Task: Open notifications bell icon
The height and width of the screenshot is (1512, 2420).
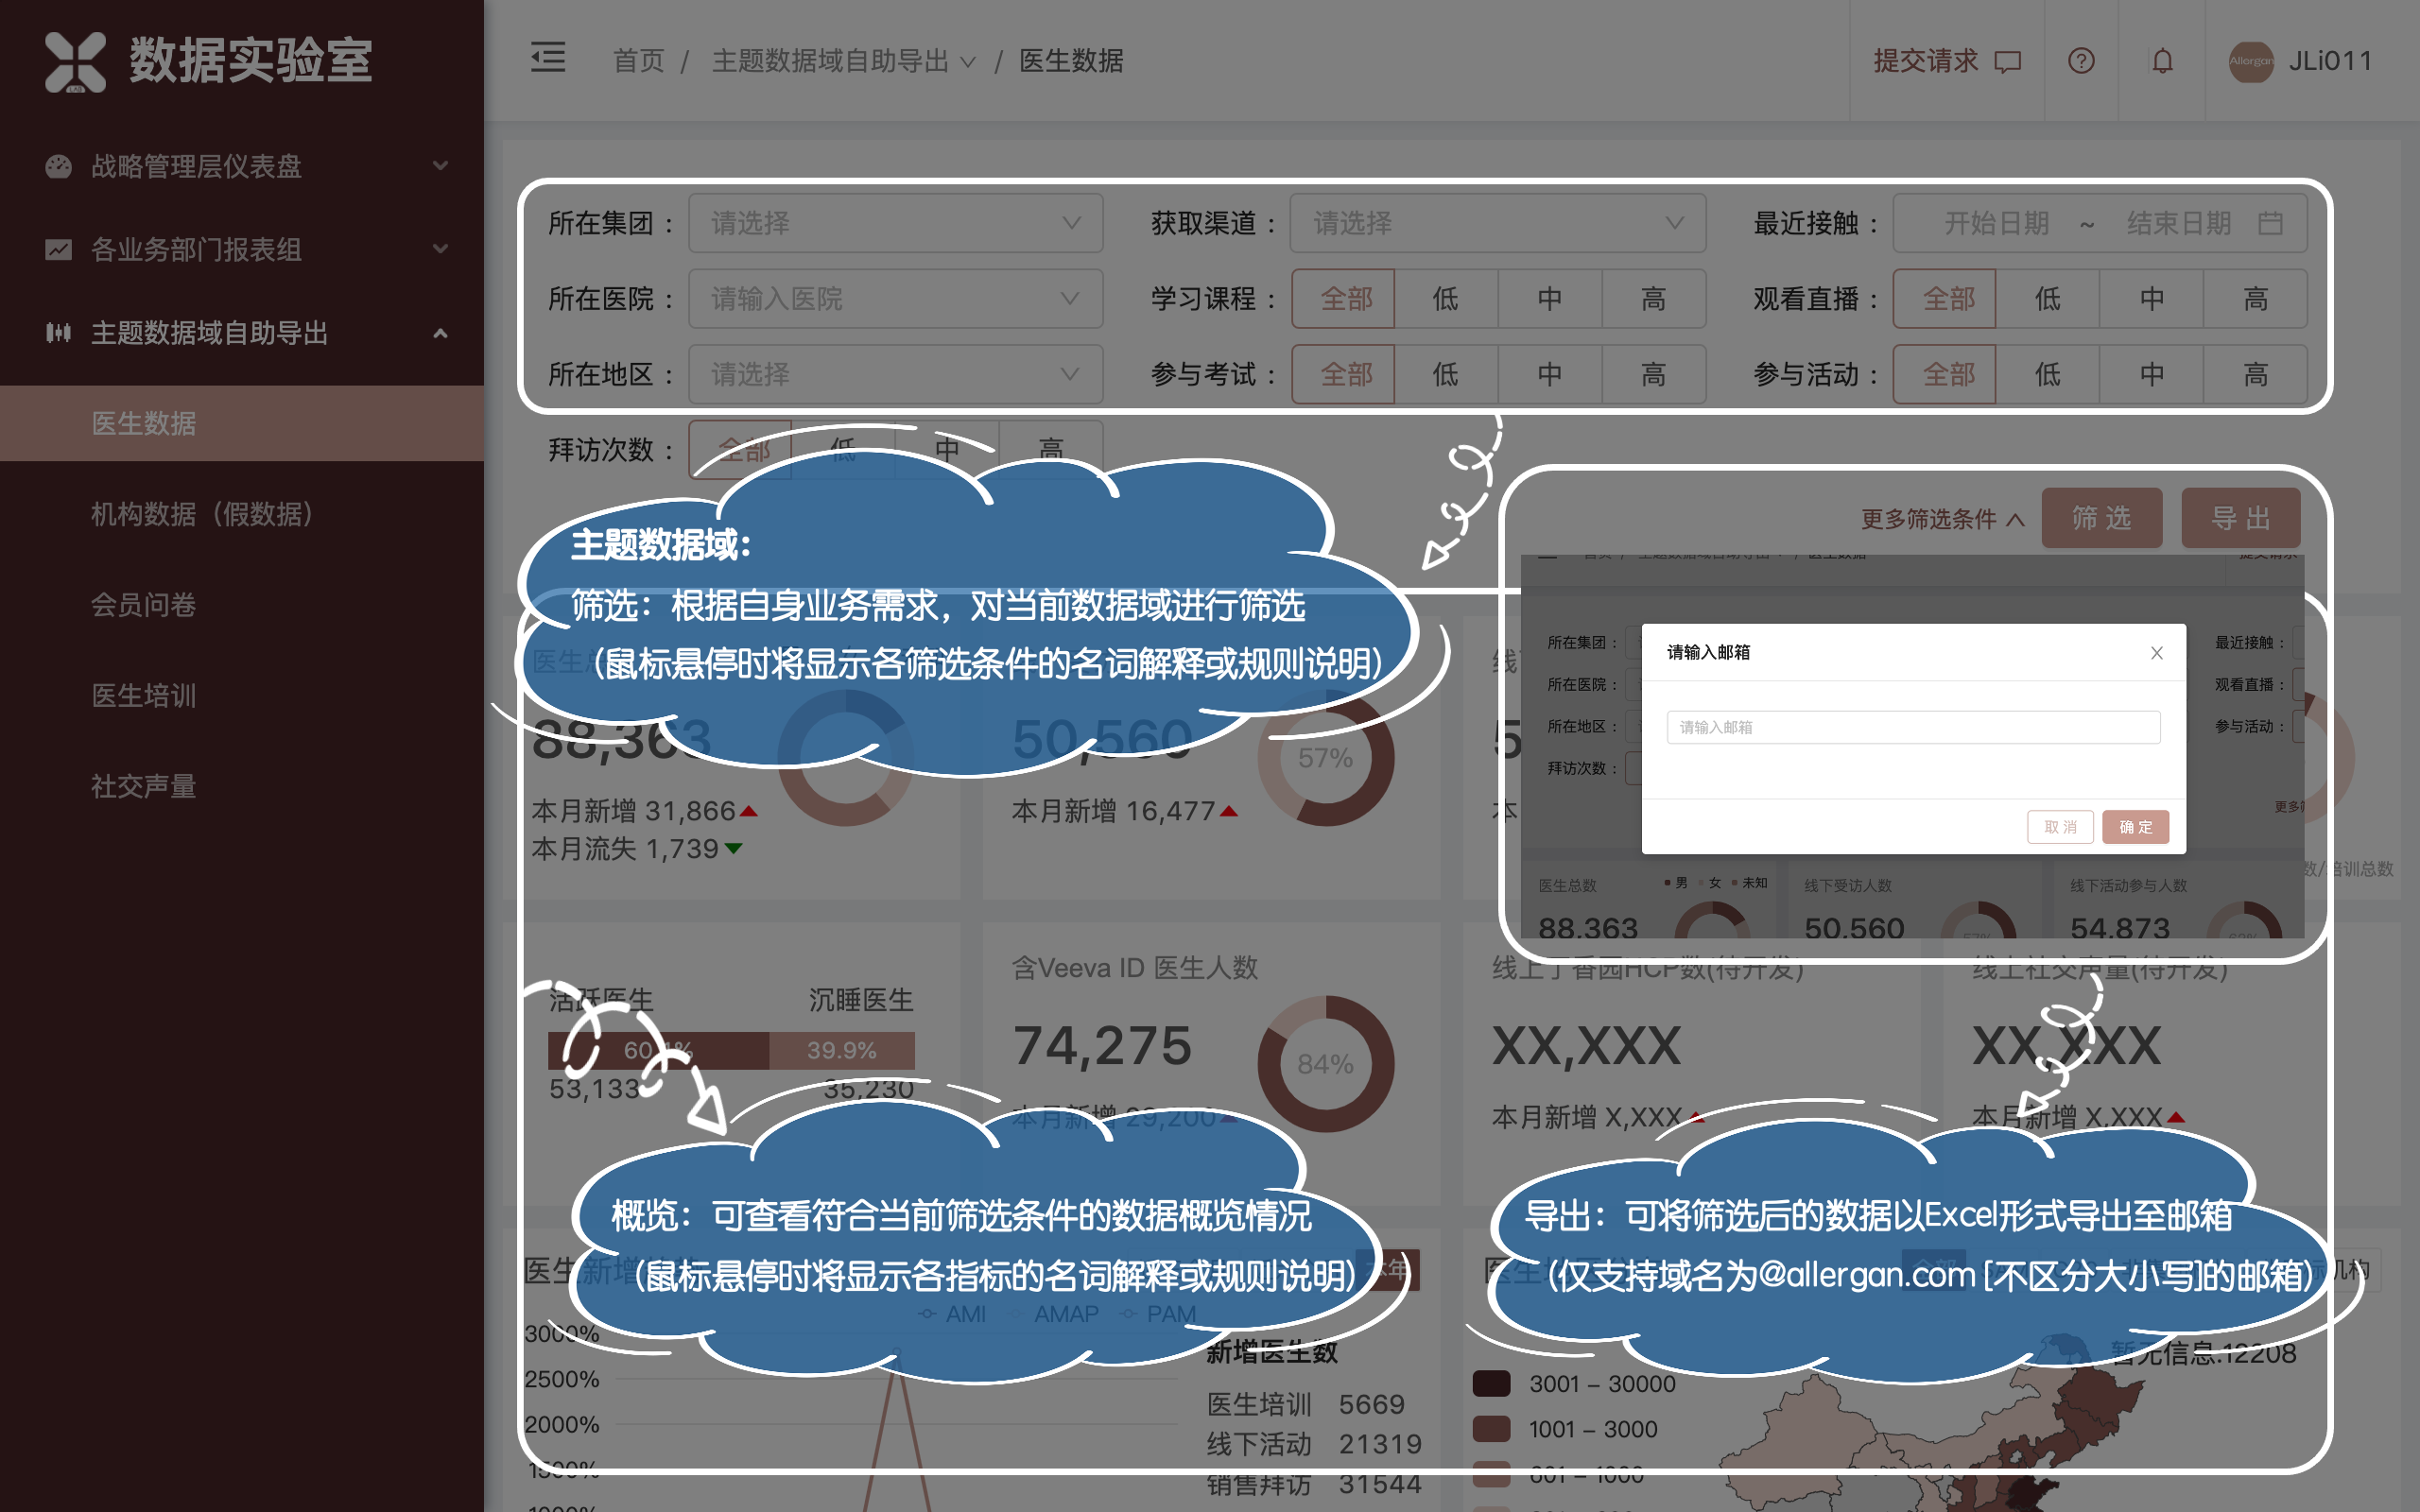Action: pyautogui.click(x=2162, y=61)
